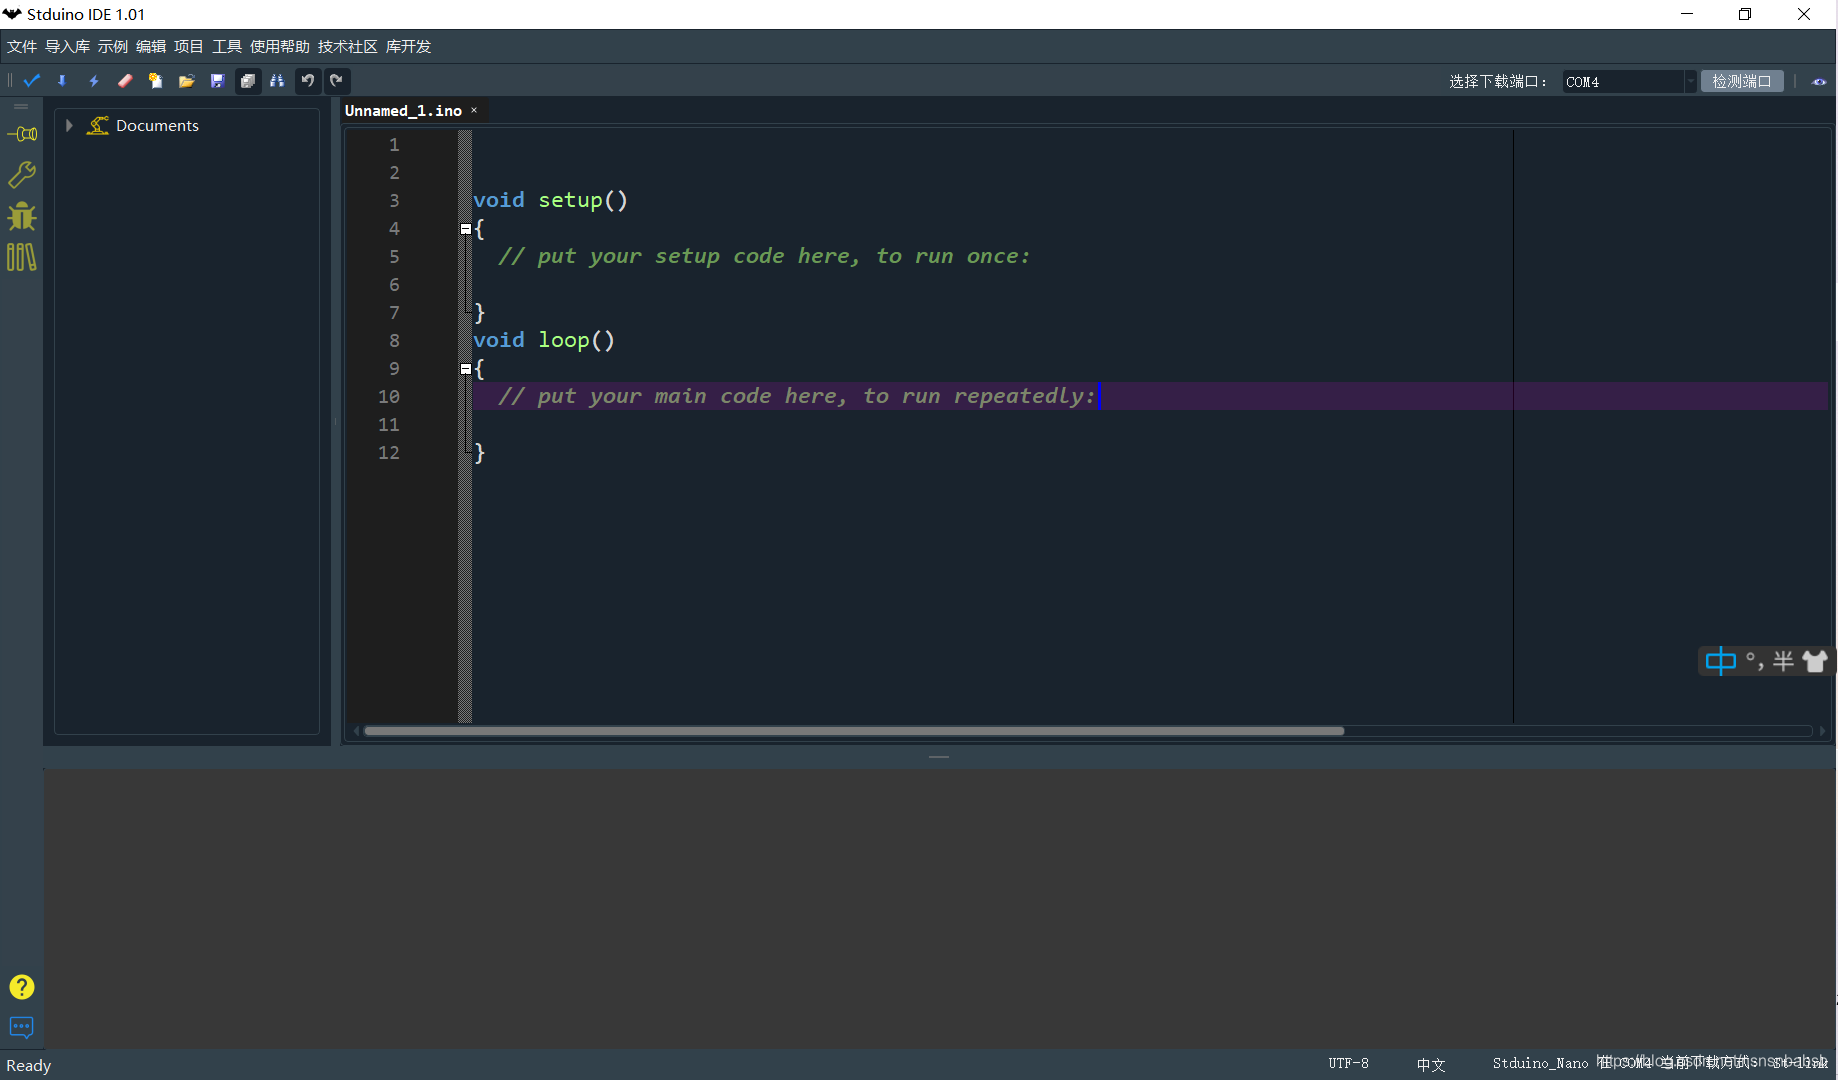Click the UTF-8 encoding status entry

[x=1349, y=1063]
